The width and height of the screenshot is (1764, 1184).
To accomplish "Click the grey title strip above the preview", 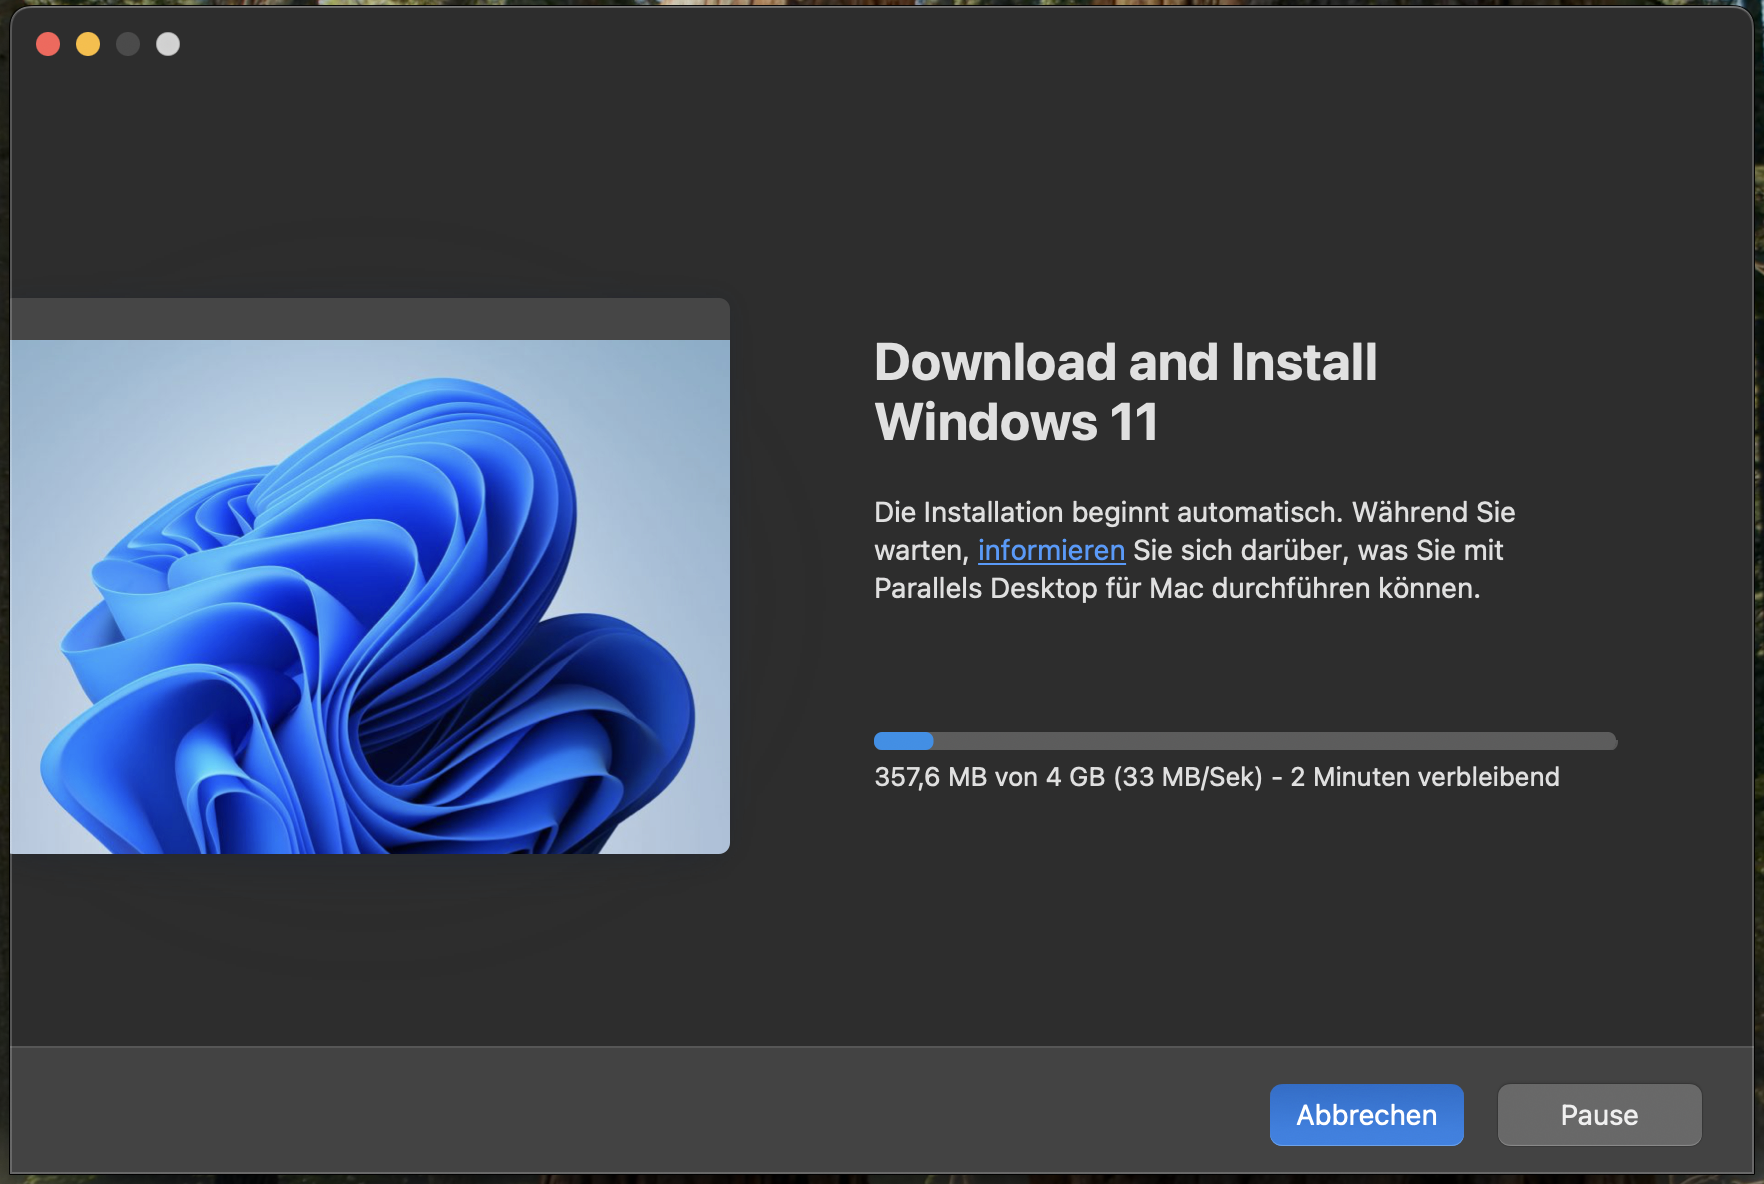I will (370, 319).
